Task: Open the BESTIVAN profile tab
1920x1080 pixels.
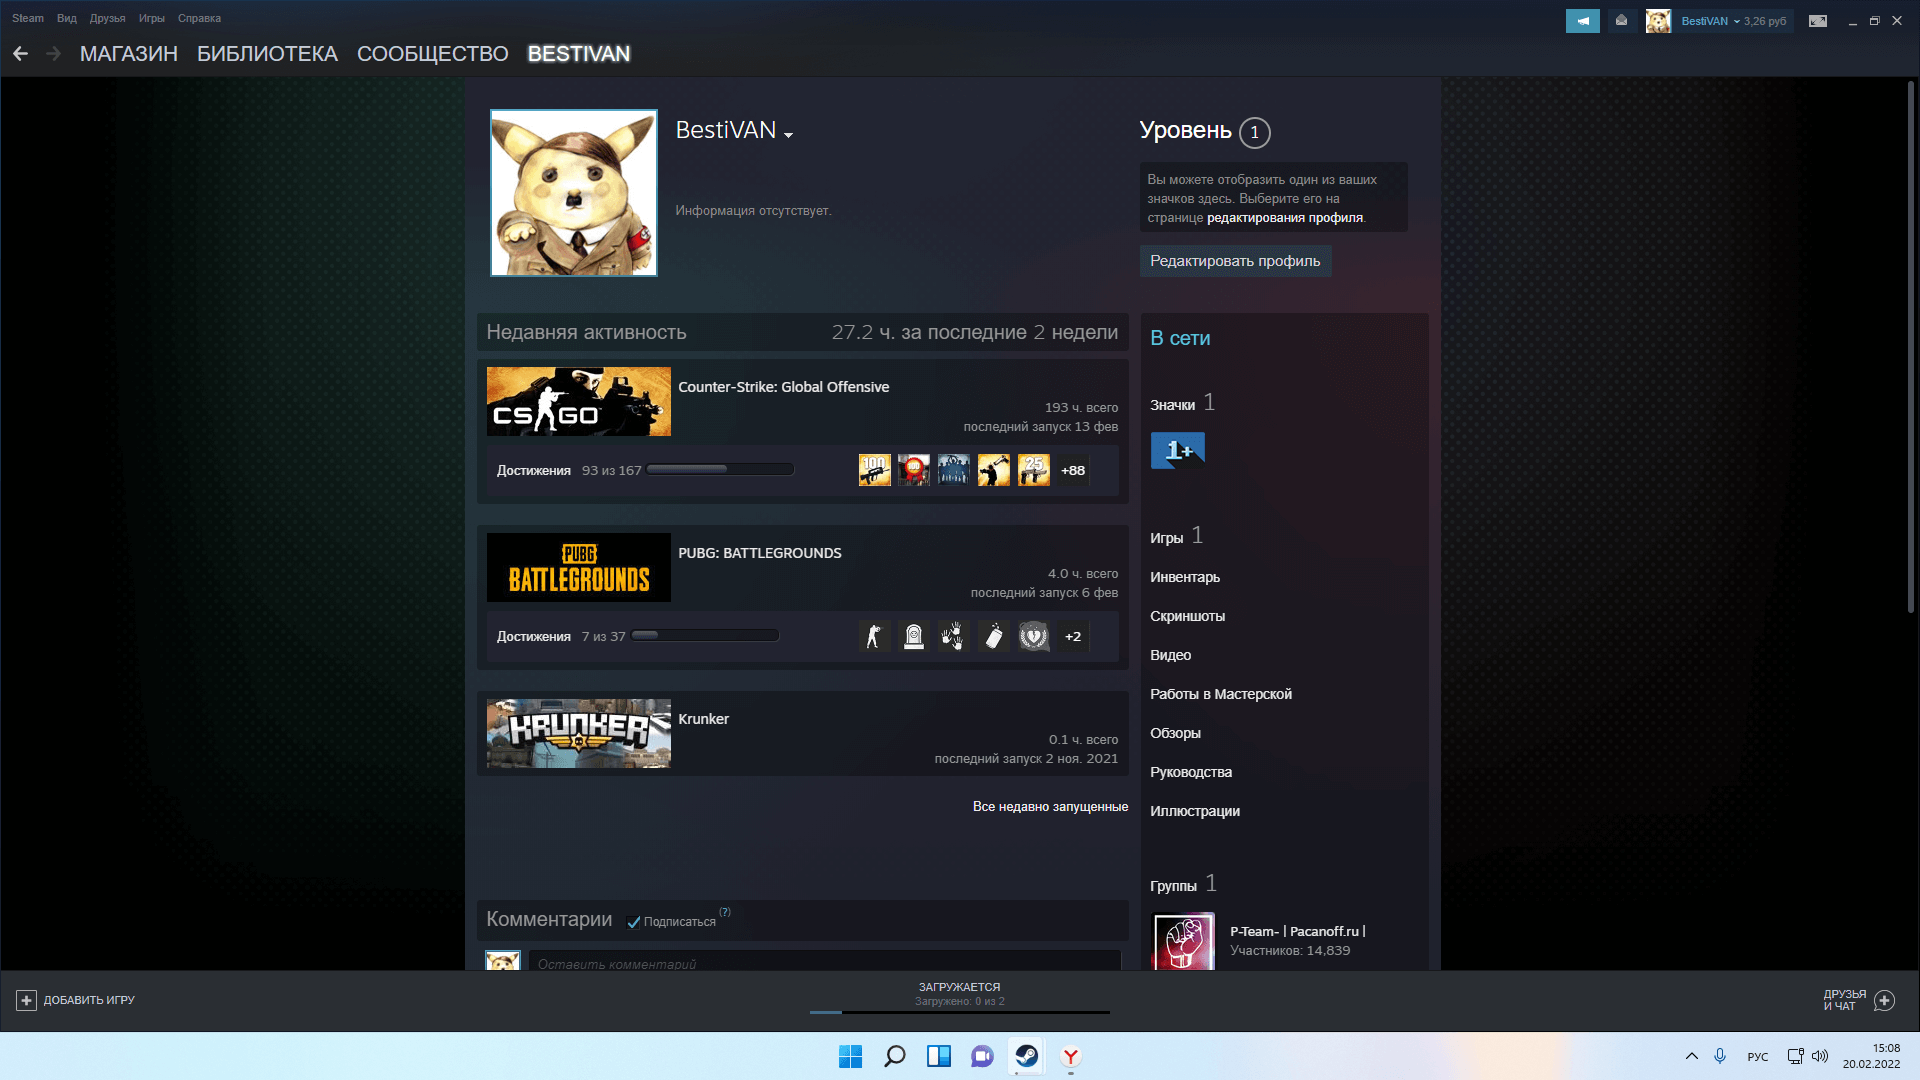Action: (x=579, y=54)
